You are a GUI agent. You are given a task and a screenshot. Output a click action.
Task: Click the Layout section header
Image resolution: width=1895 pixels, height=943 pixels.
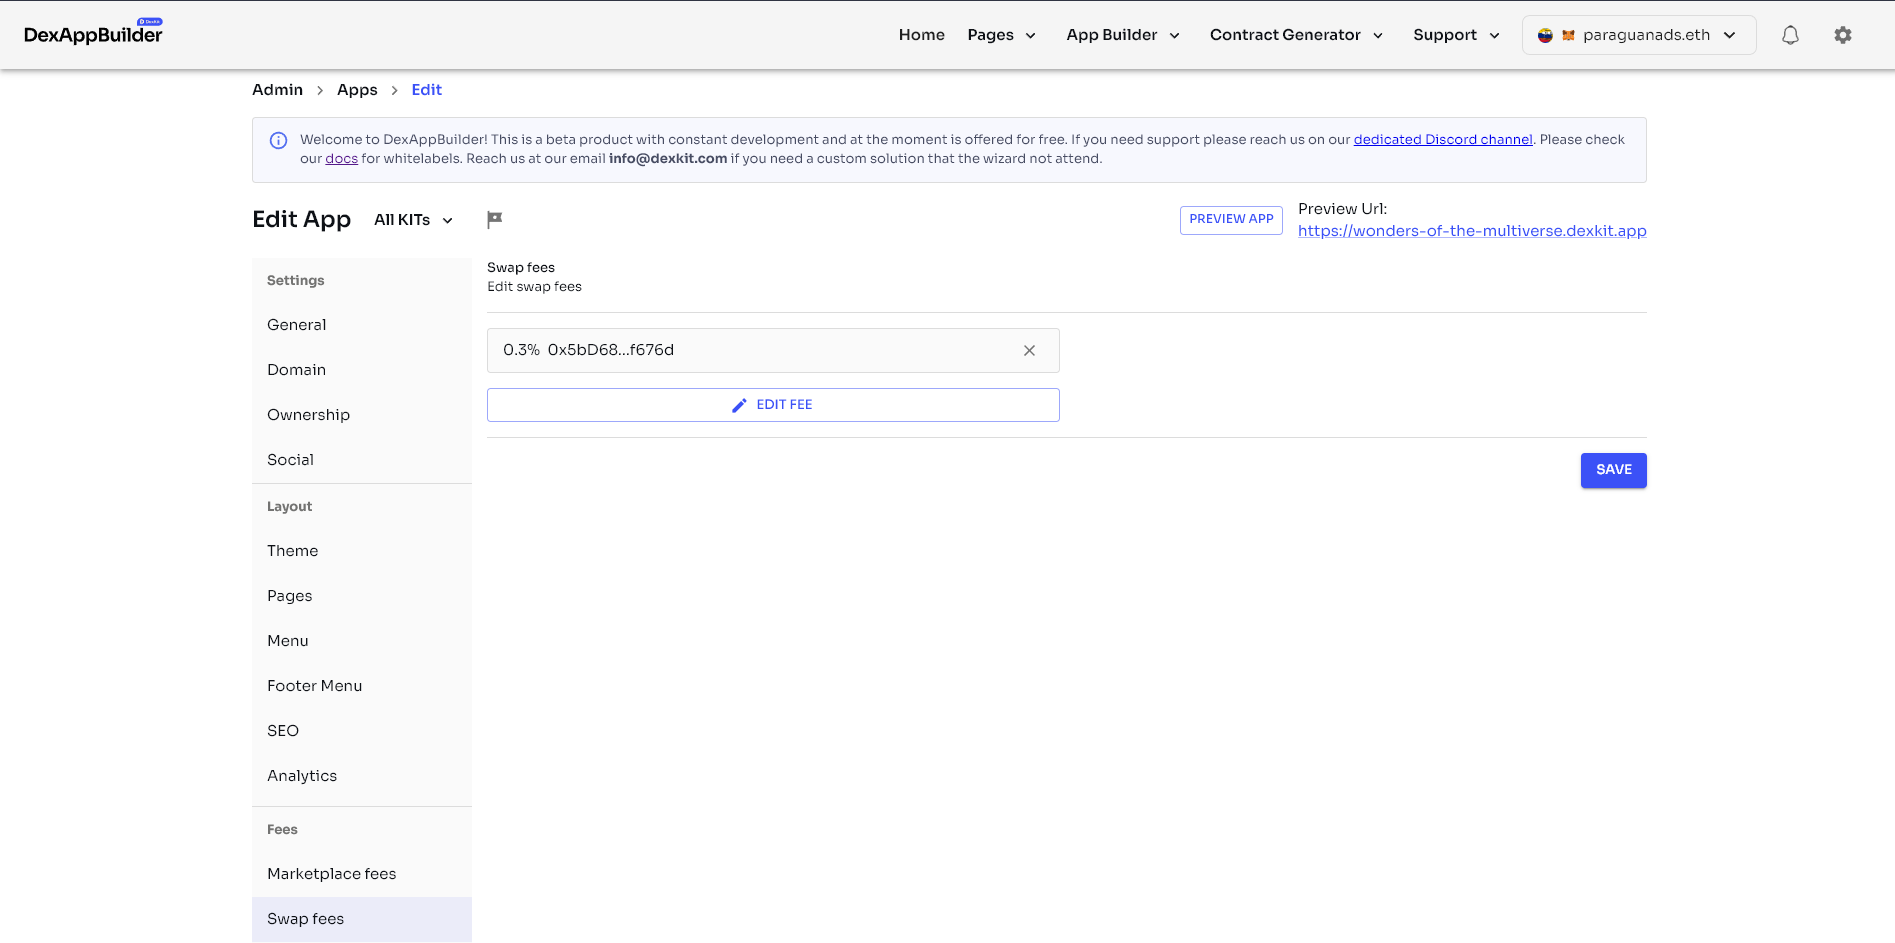click(x=289, y=507)
